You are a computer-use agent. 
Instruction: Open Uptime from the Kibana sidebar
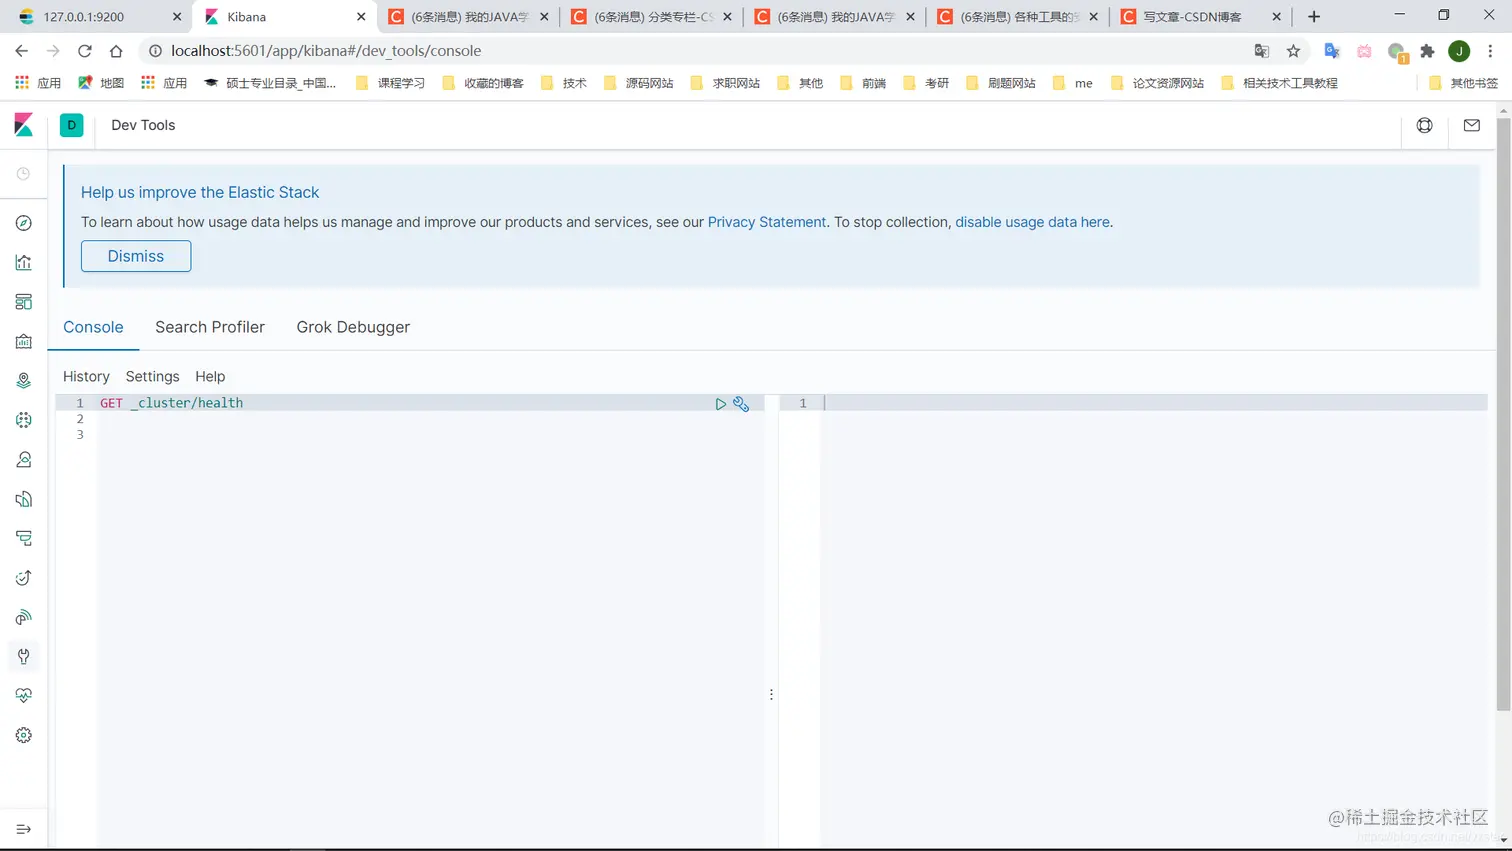coord(24,578)
